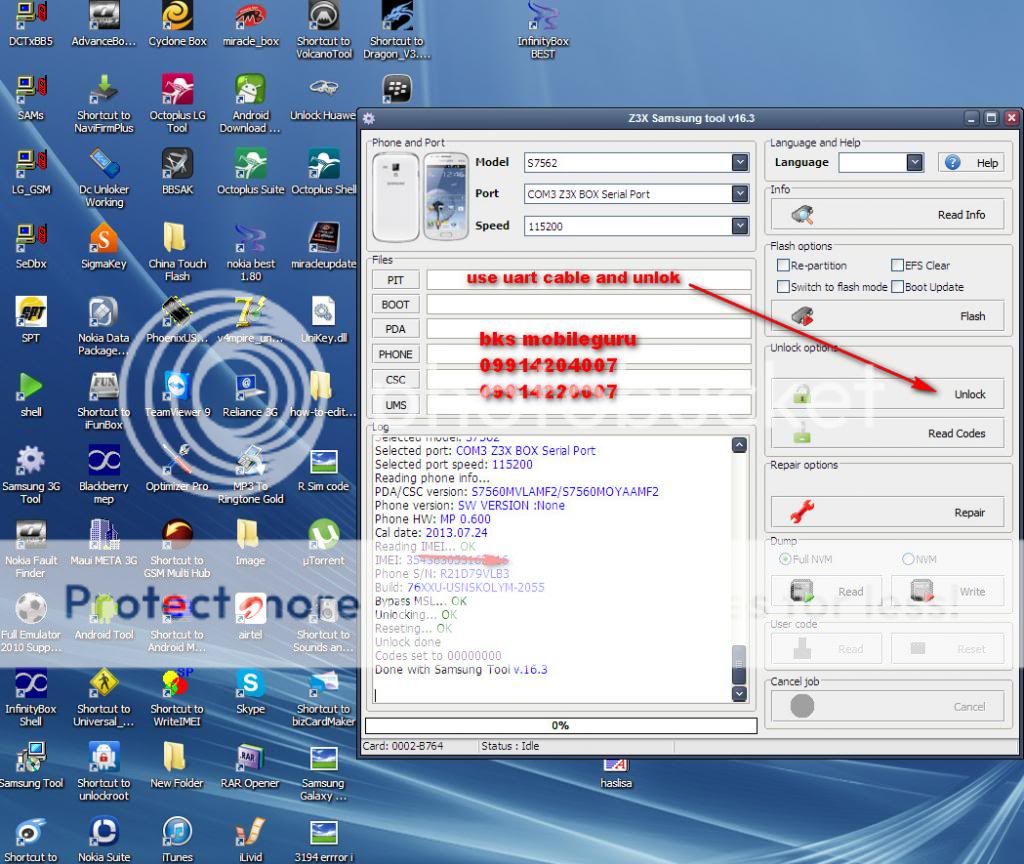Click the PDA file path field
Screen dimensions: 1024x864
tap(588, 329)
